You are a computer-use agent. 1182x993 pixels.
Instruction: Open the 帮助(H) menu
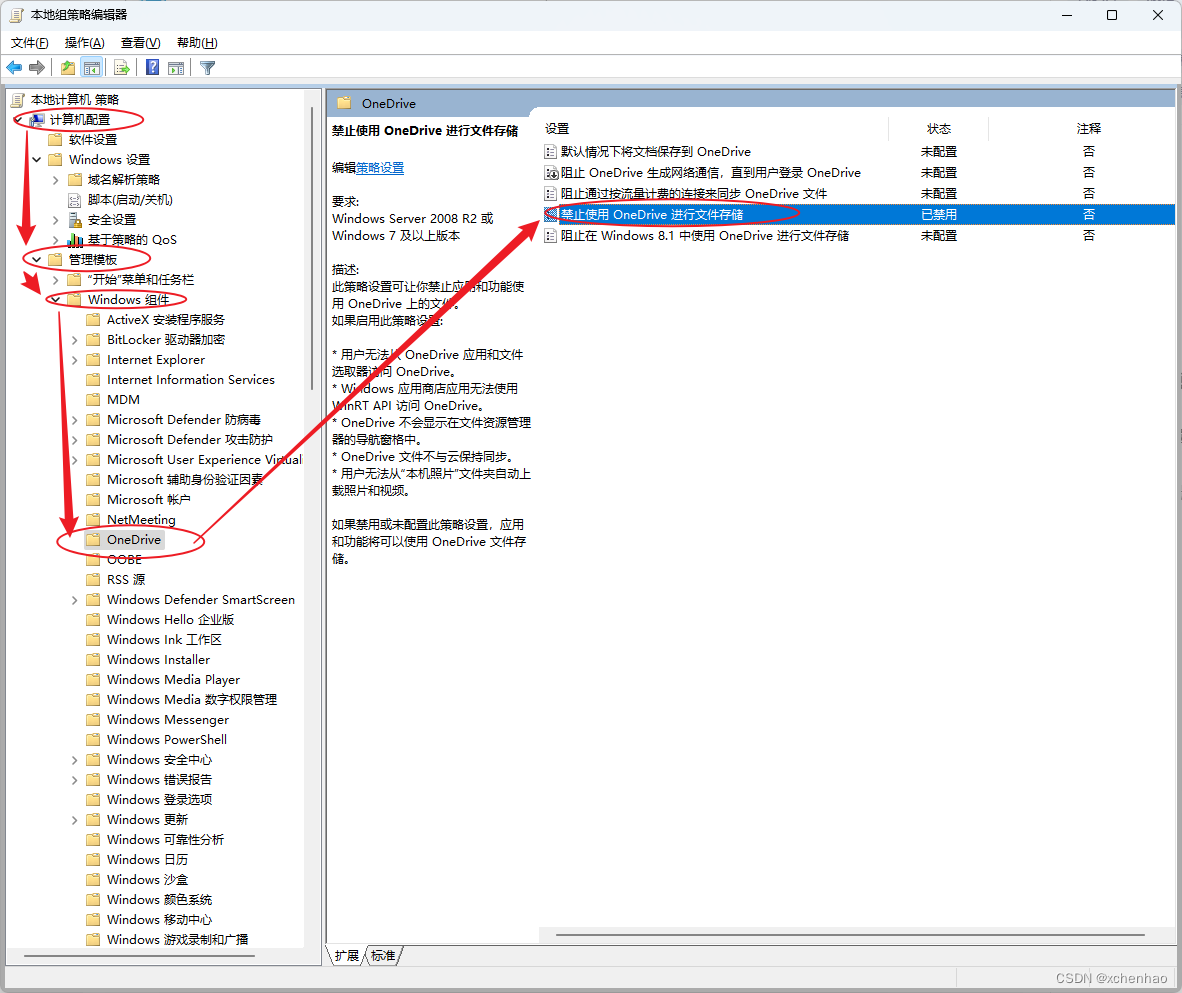(197, 43)
